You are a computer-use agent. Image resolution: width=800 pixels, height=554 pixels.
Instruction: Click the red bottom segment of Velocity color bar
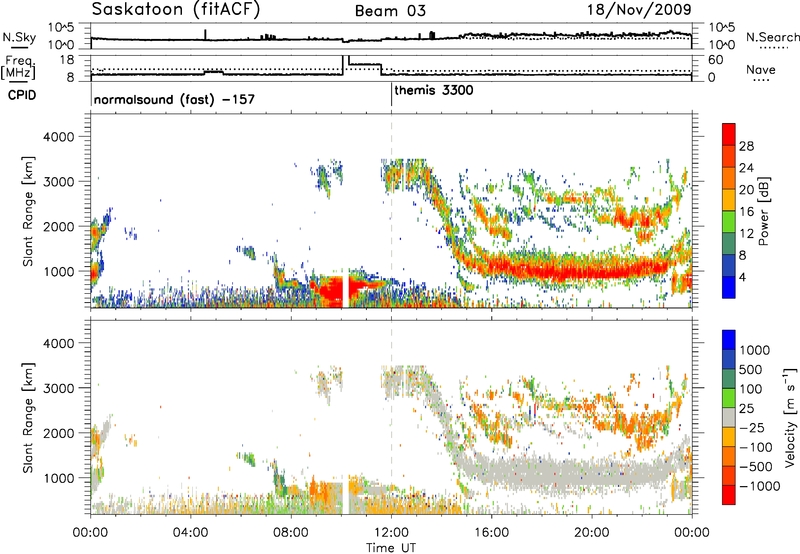[x=729, y=495]
